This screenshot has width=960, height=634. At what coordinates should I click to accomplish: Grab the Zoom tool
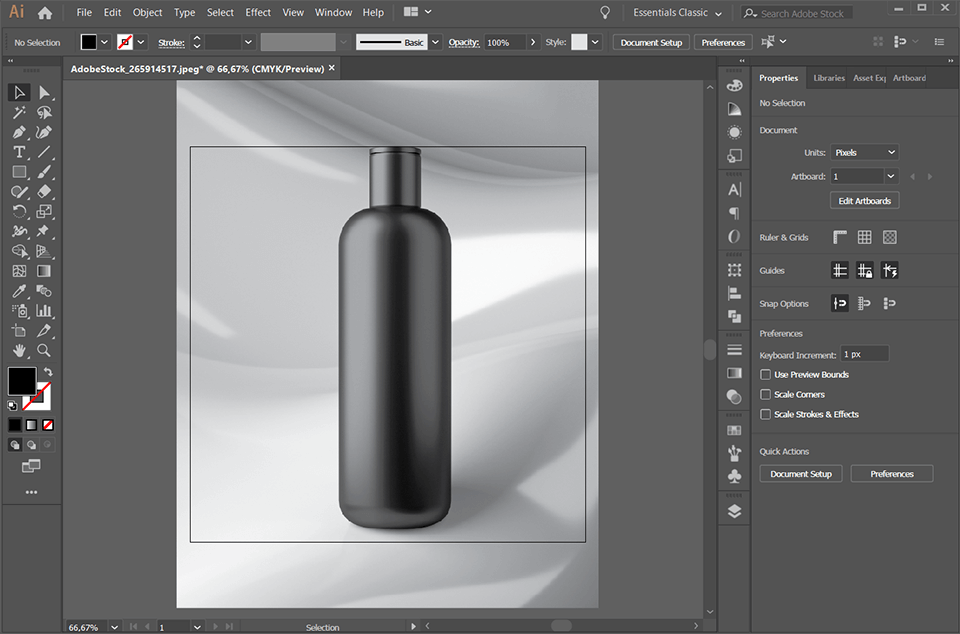click(x=44, y=351)
